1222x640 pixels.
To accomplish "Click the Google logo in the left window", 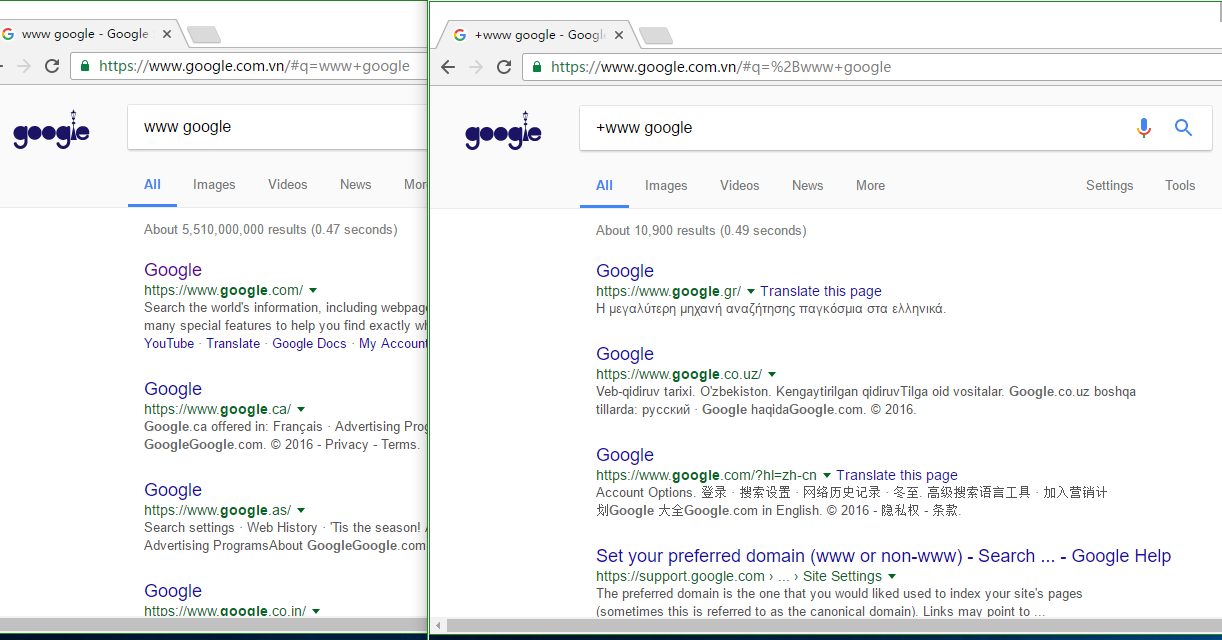I will click(x=51, y=130).
